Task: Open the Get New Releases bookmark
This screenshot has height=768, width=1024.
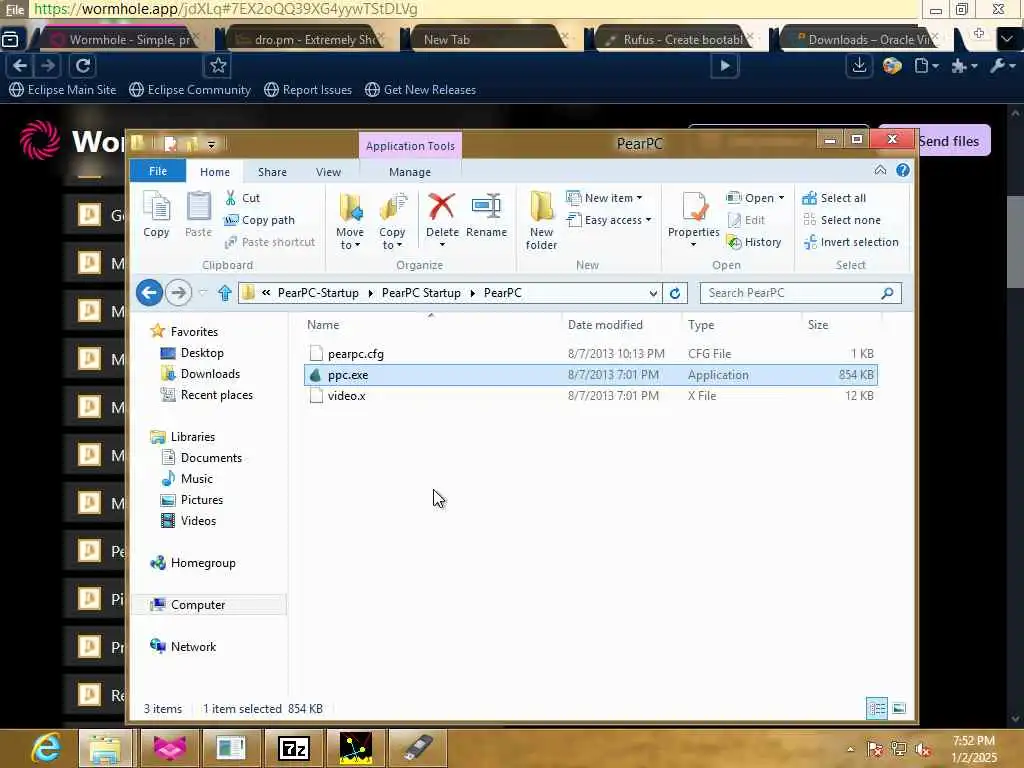Action: coord(421,90)
